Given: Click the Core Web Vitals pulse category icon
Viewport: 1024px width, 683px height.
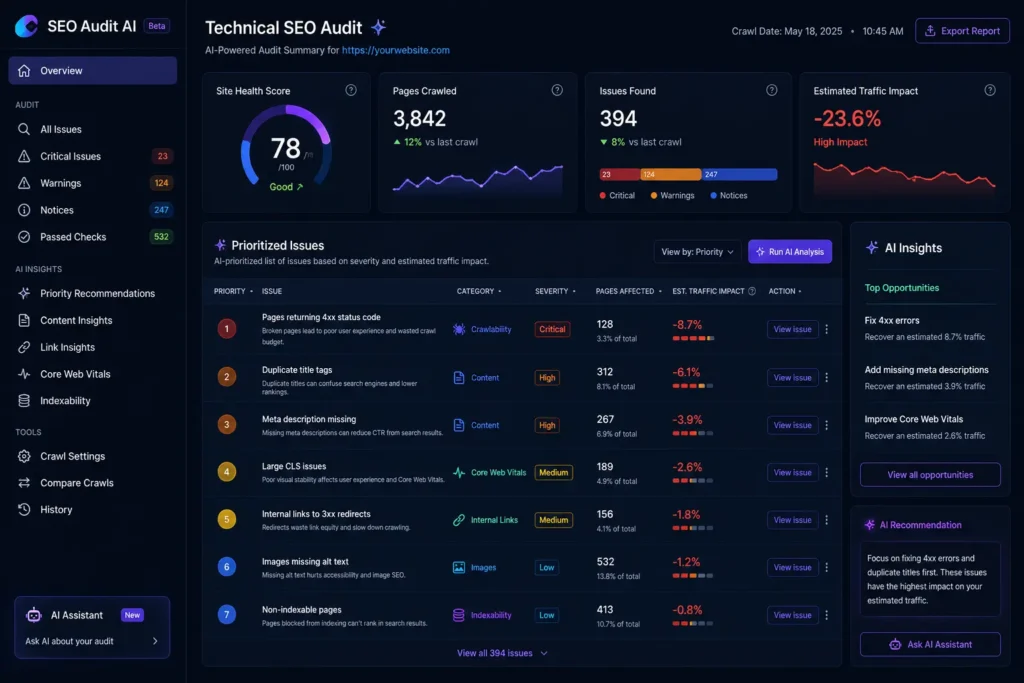Looking at the screenshot, I should click(459, 472).
